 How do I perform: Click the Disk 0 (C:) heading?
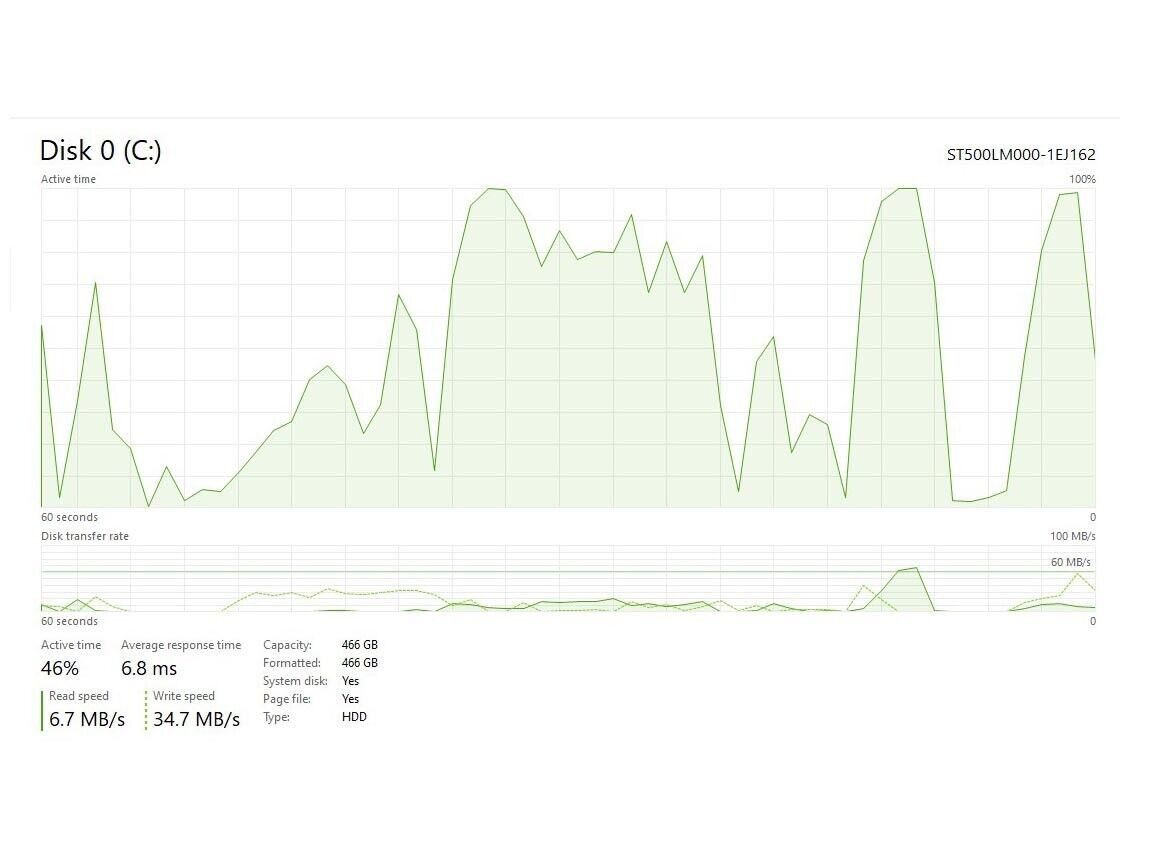coord(100,151)
